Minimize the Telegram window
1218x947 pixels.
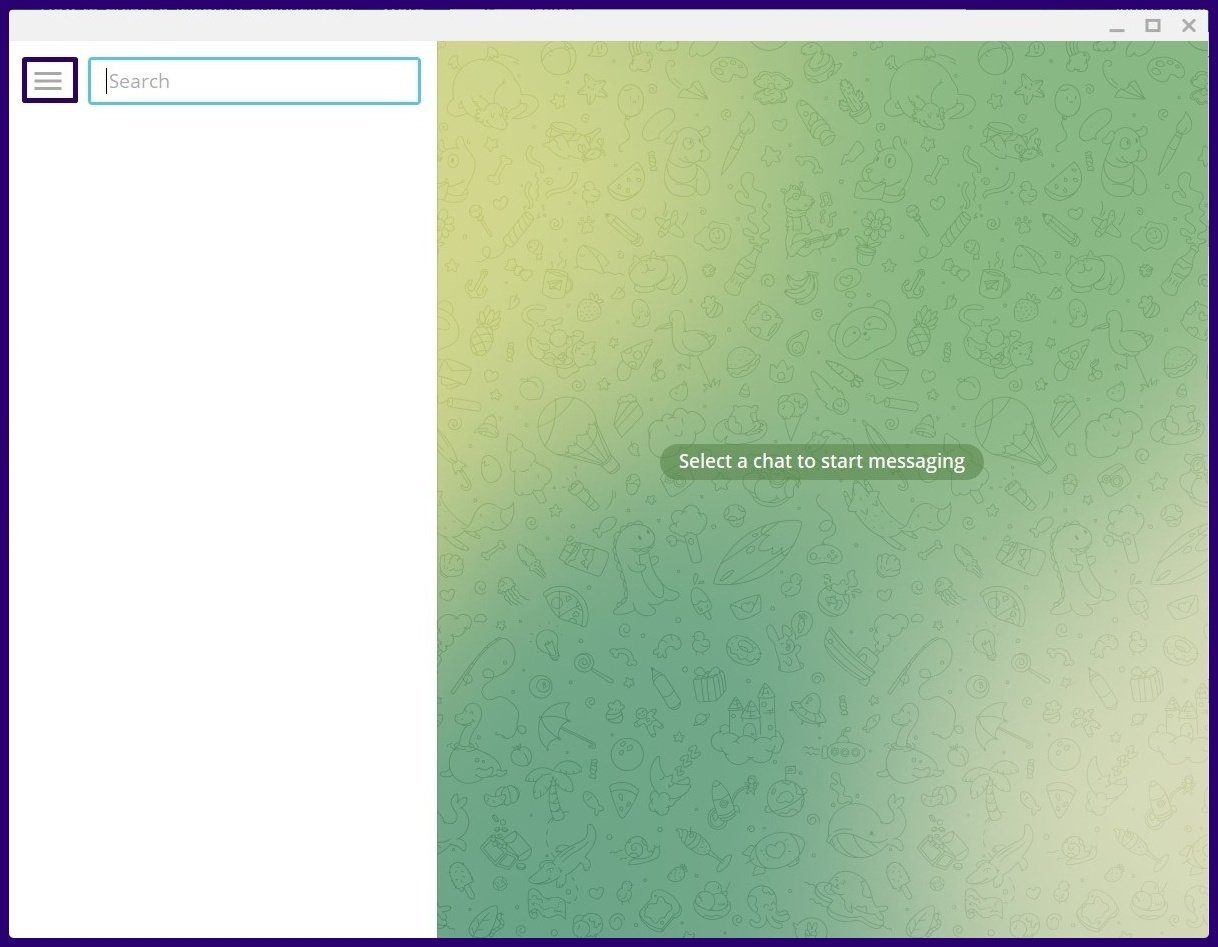(x=1117, y=27)
